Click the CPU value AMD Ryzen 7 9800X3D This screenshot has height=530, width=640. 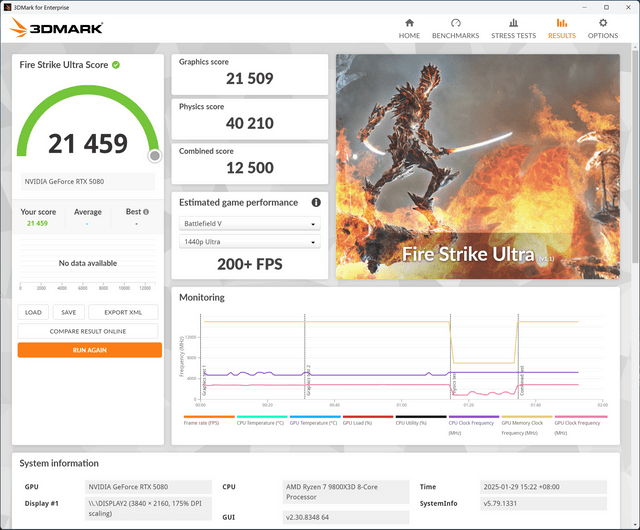click(346, 492)
